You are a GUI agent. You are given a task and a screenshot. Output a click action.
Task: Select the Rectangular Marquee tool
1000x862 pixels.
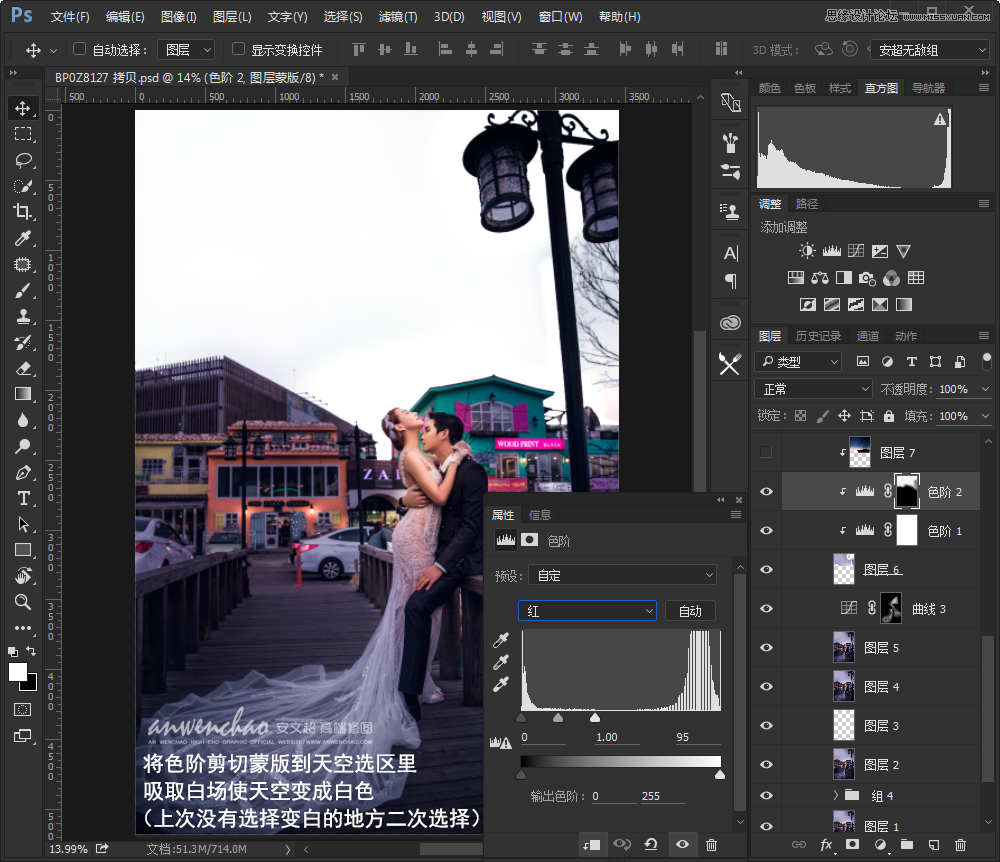click(23, 134)
